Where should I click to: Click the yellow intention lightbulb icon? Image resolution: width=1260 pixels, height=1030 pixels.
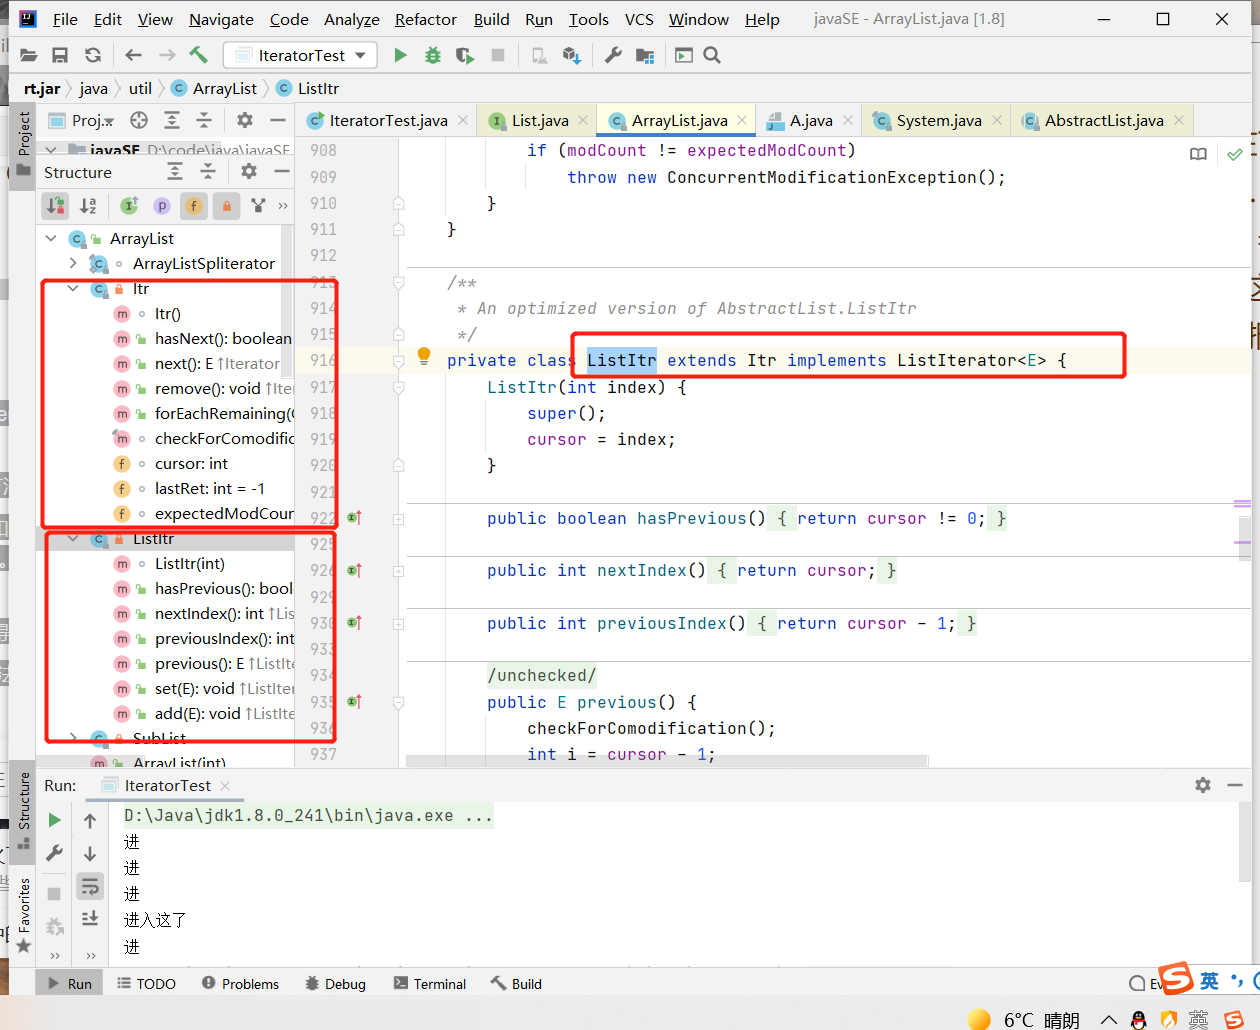(424, 355)
